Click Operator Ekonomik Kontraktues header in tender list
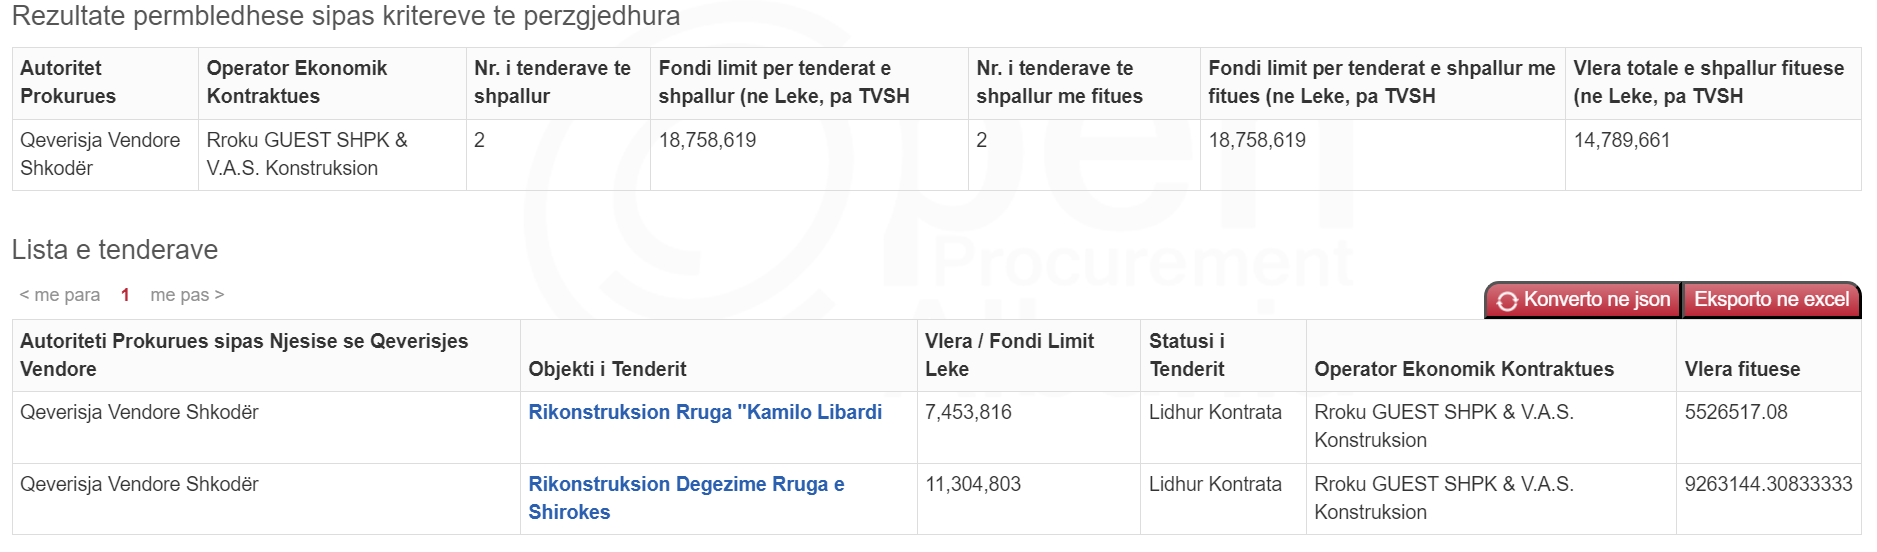The width and height of the screenshot is (1877, 552). click(x=1464, y=369)
